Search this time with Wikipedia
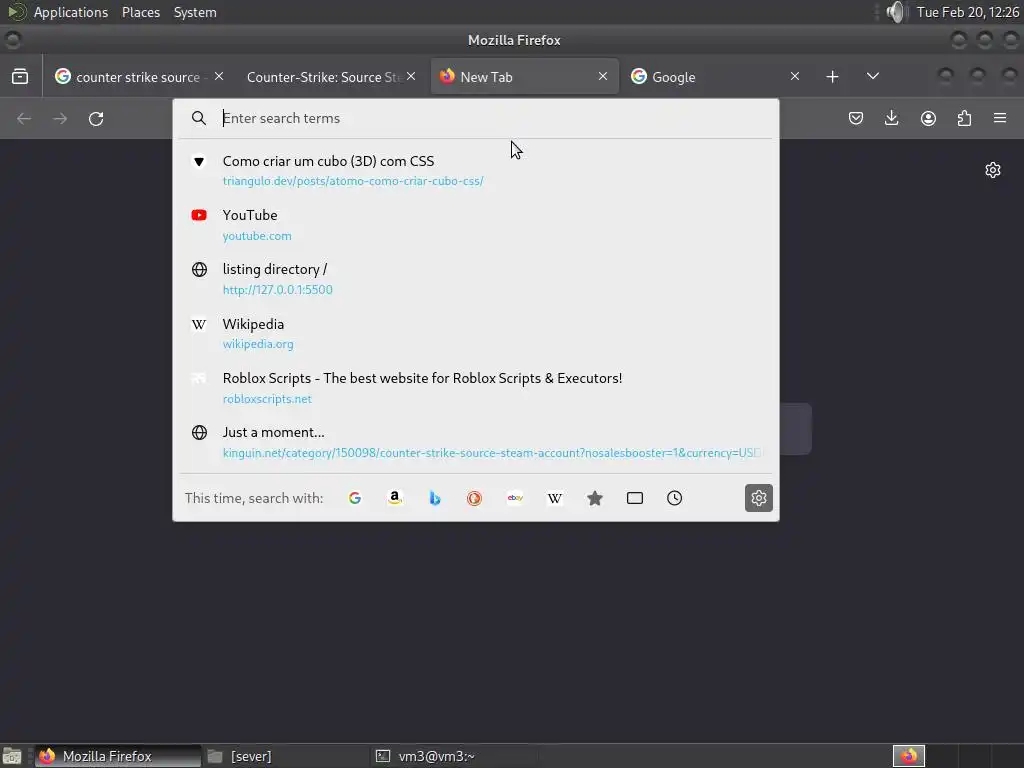Screen dimensions: 1024x768 [554, 498]
